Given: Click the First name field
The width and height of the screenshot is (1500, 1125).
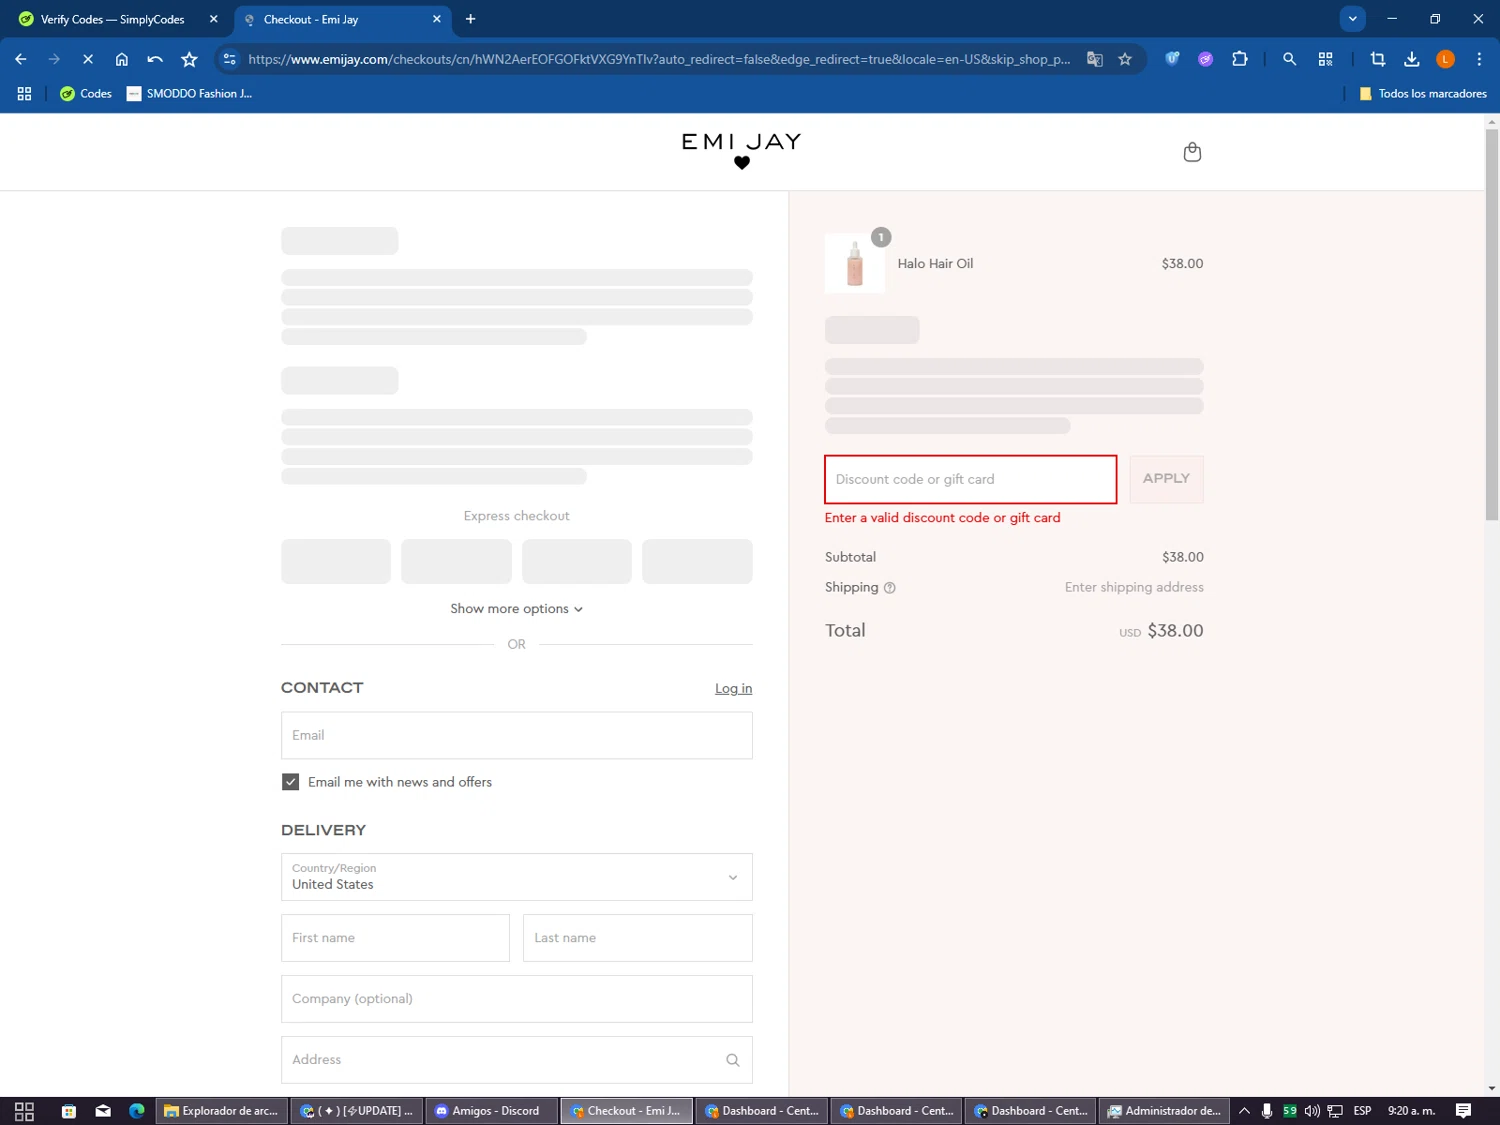Looking at the screenshot, I should [395, 938].
